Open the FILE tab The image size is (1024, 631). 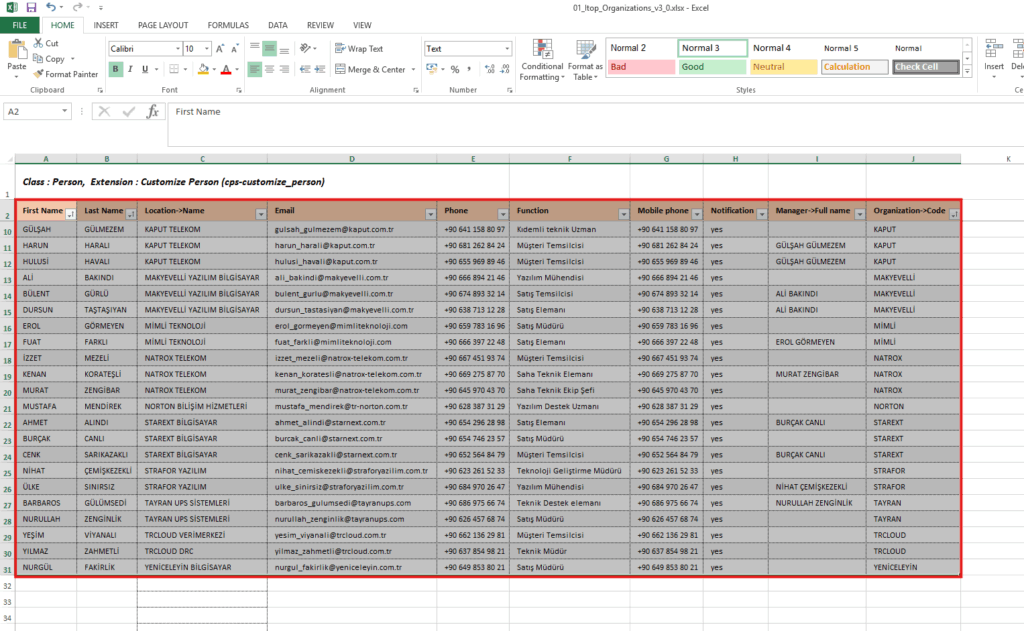click(x=20, y=25)
